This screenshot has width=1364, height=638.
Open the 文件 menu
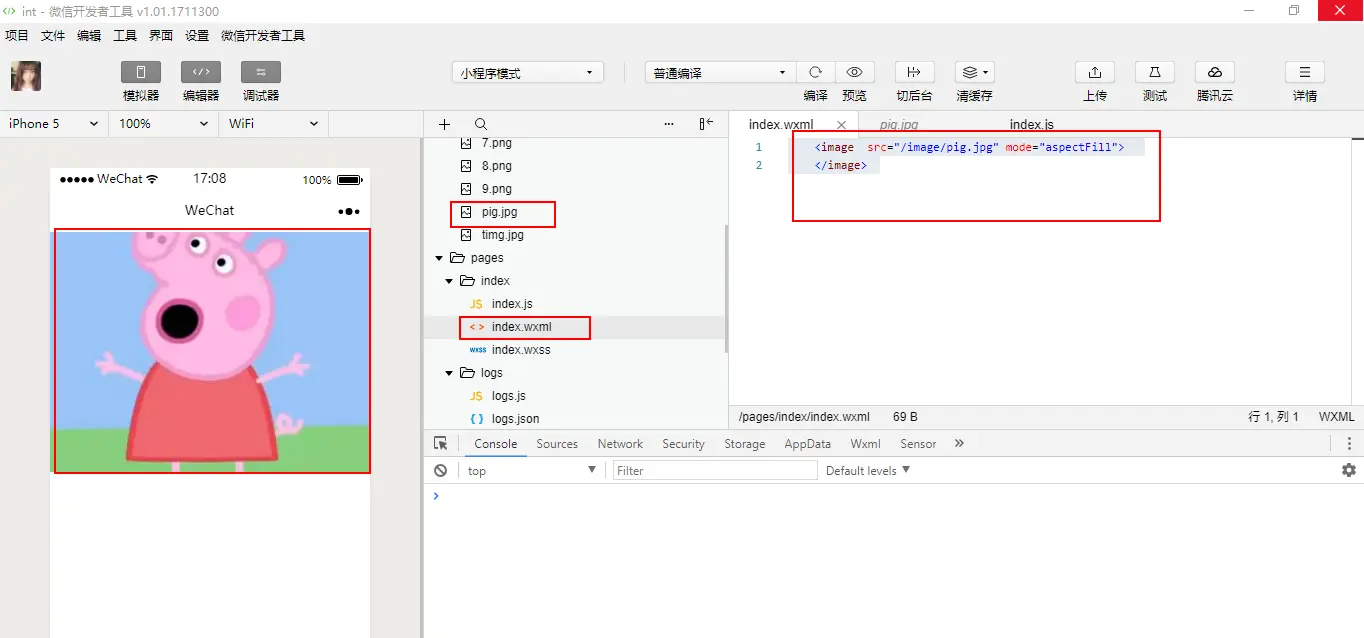tap(53, 35)
